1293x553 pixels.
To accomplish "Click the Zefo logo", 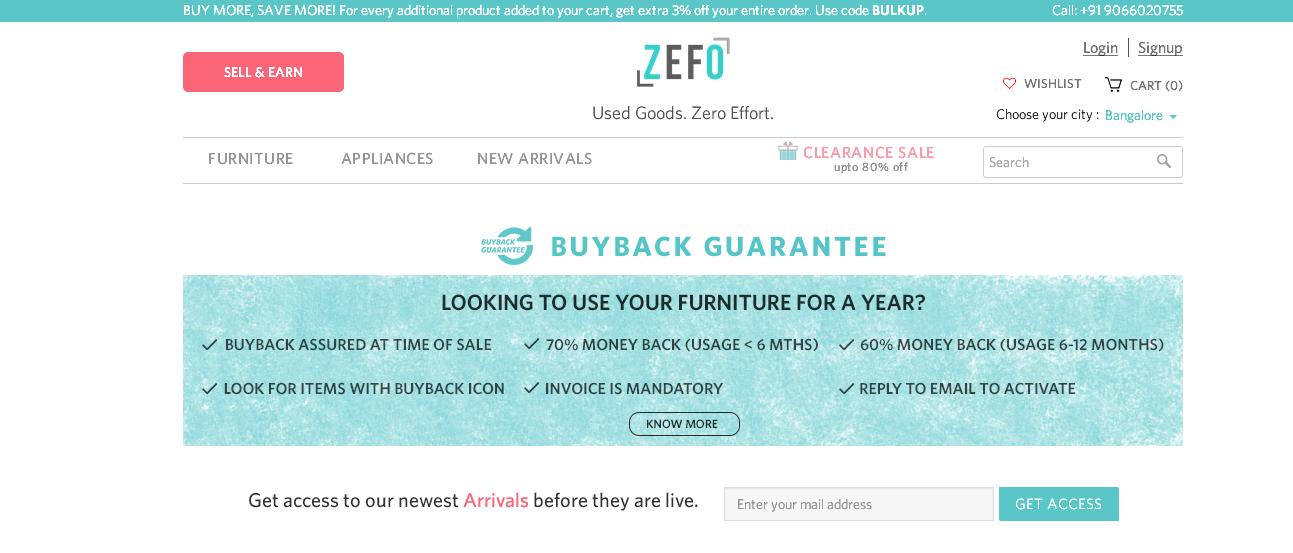I will point(683,62).
